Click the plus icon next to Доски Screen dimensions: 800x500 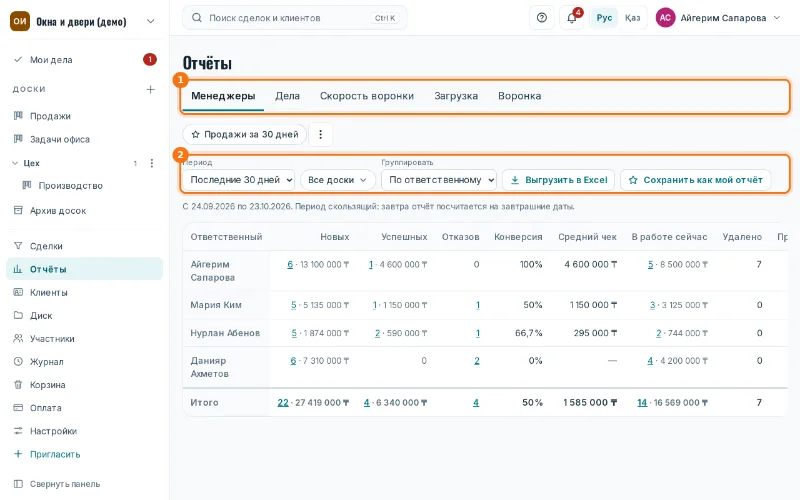pyautogui.click(x=151, y=89)
